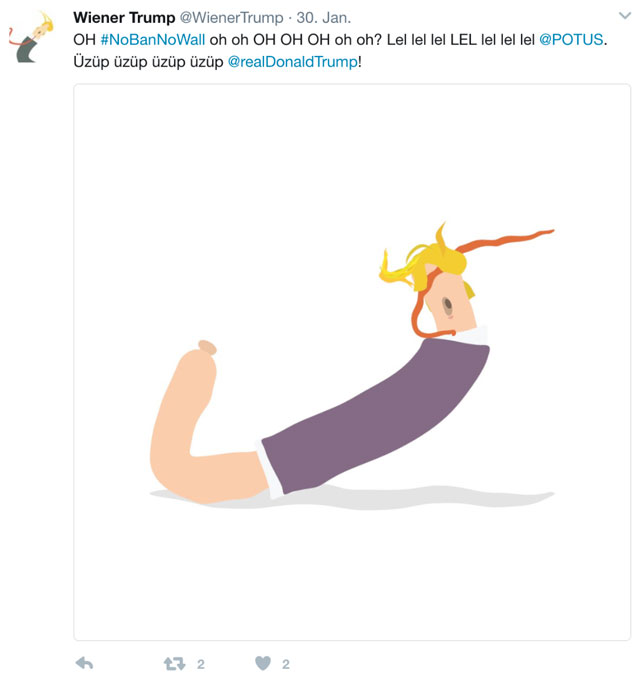Open the tweet options chevron menu
This screenshot has width=640, height=676.
[624, 16]
